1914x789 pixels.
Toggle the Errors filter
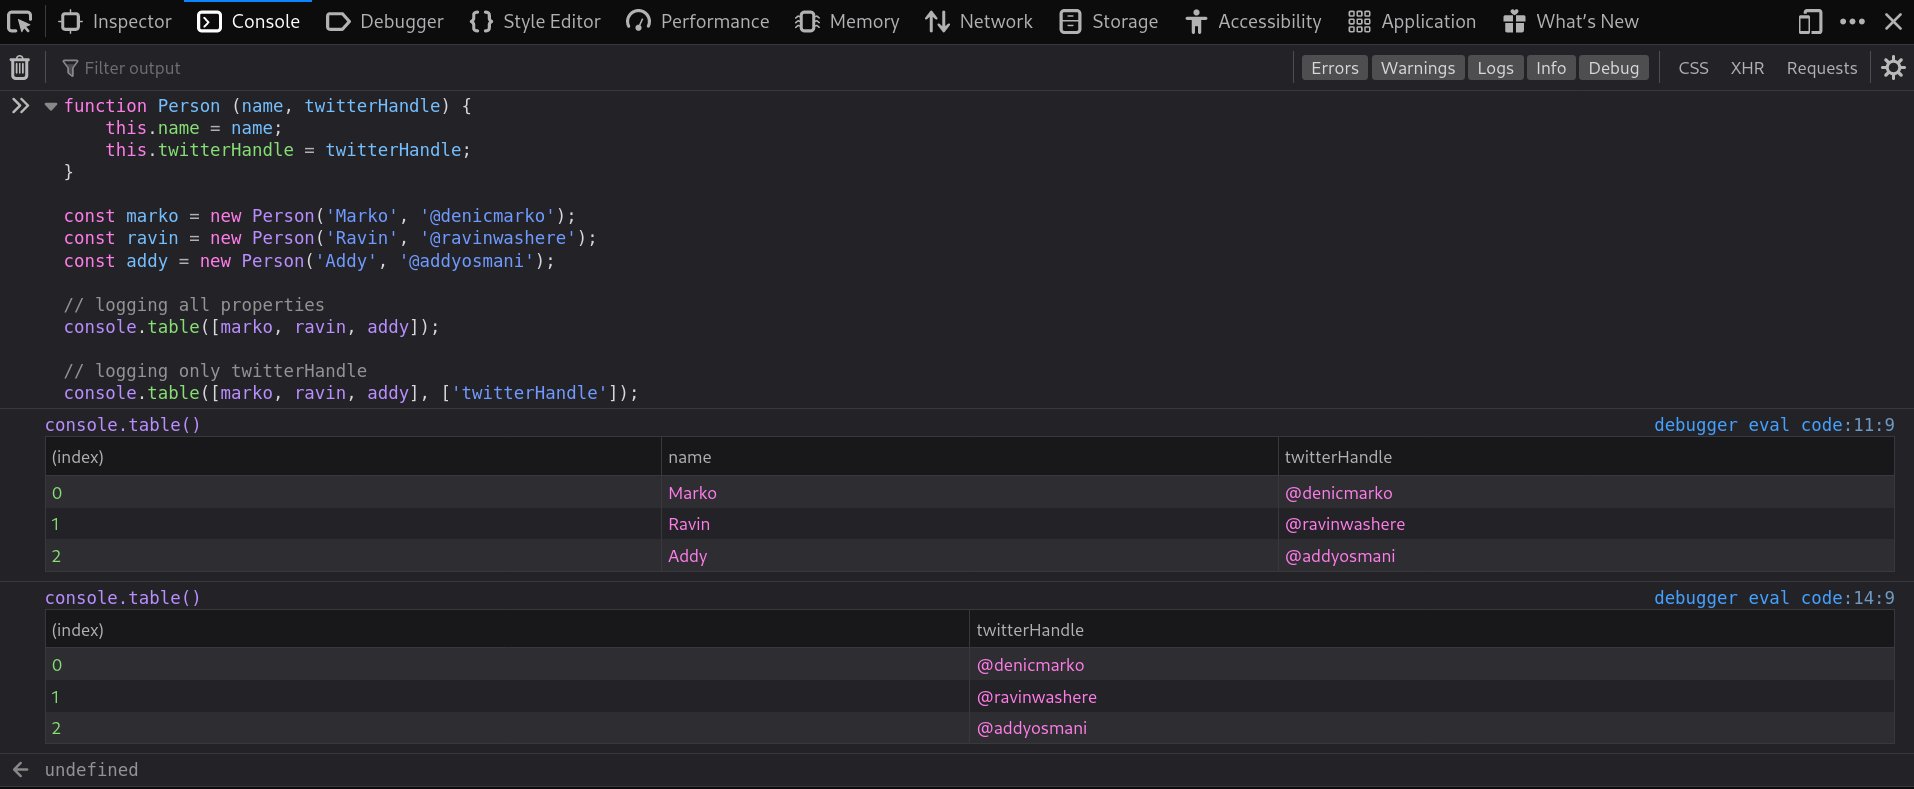tap(1334, 68)
